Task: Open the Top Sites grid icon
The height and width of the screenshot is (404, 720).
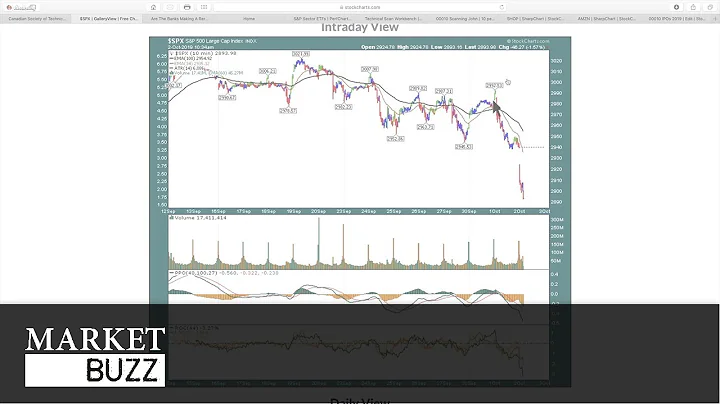Action: click(x=204, y=7)
